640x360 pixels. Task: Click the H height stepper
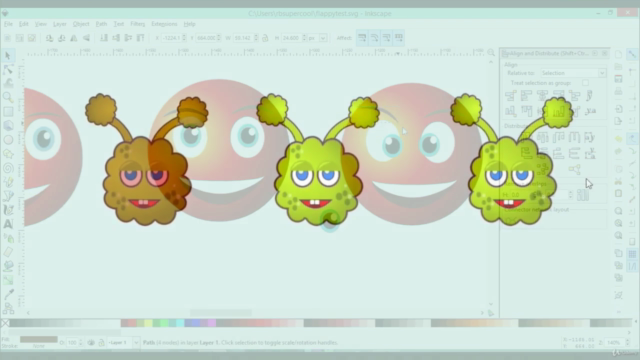coord(304,38)
